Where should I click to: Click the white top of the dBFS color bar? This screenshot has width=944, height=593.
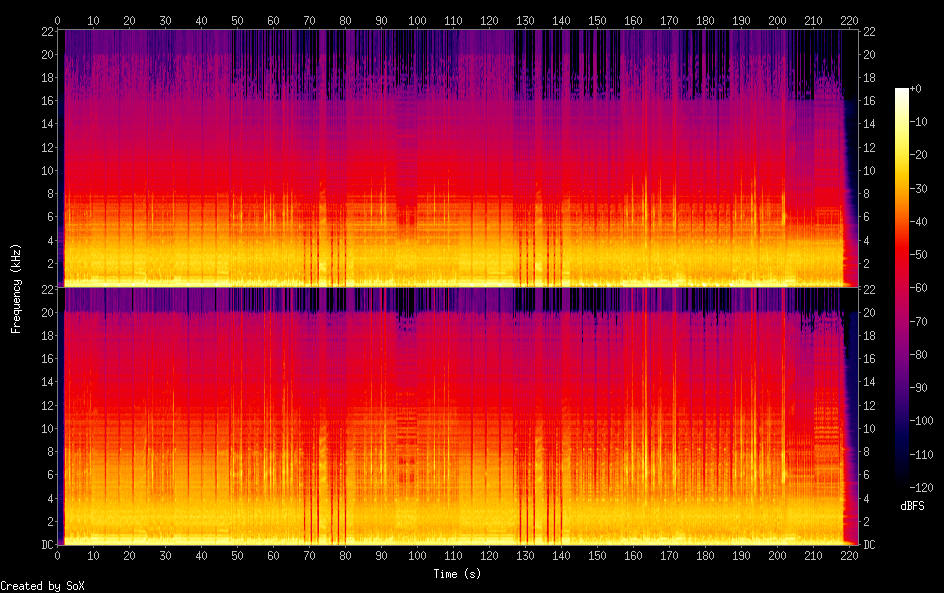pos(902,92)
